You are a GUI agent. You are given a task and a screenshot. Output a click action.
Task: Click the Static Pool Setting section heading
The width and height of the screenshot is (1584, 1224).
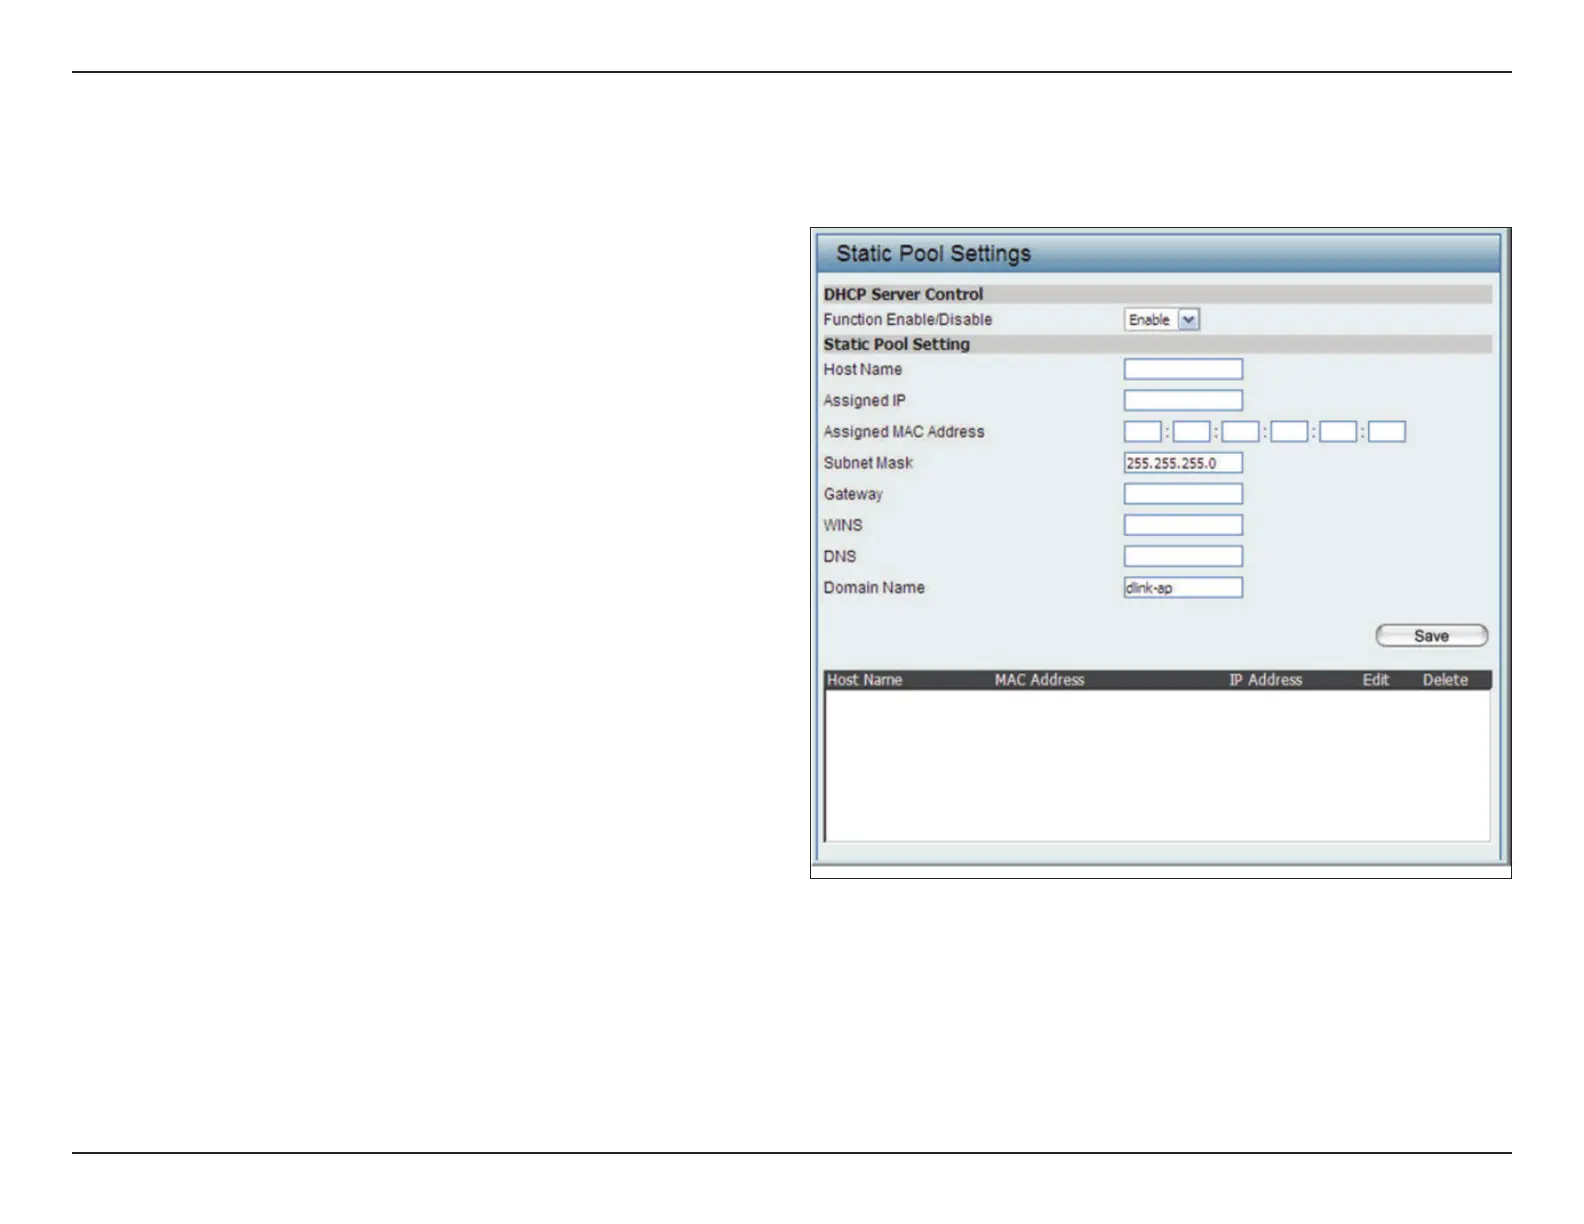(897, 344)
